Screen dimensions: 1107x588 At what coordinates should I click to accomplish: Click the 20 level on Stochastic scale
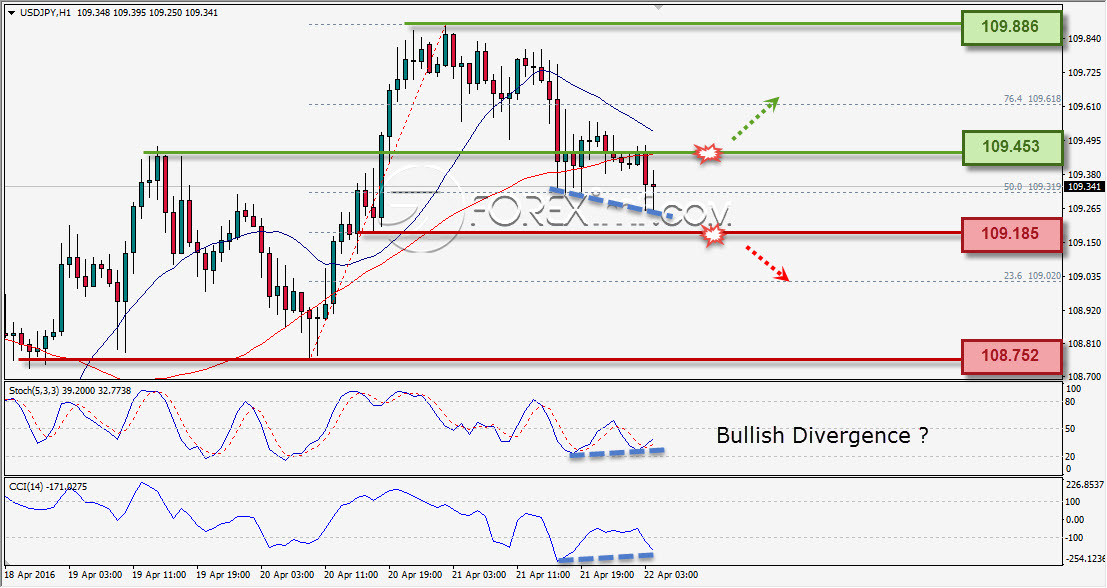click(x=1071, y=457)
